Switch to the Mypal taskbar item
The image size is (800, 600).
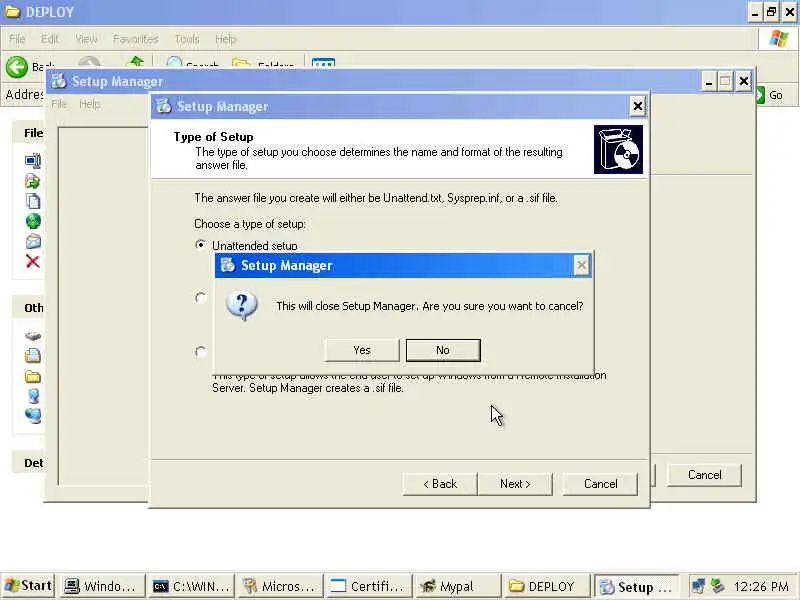pyautogui.click(x=458, y=586)
